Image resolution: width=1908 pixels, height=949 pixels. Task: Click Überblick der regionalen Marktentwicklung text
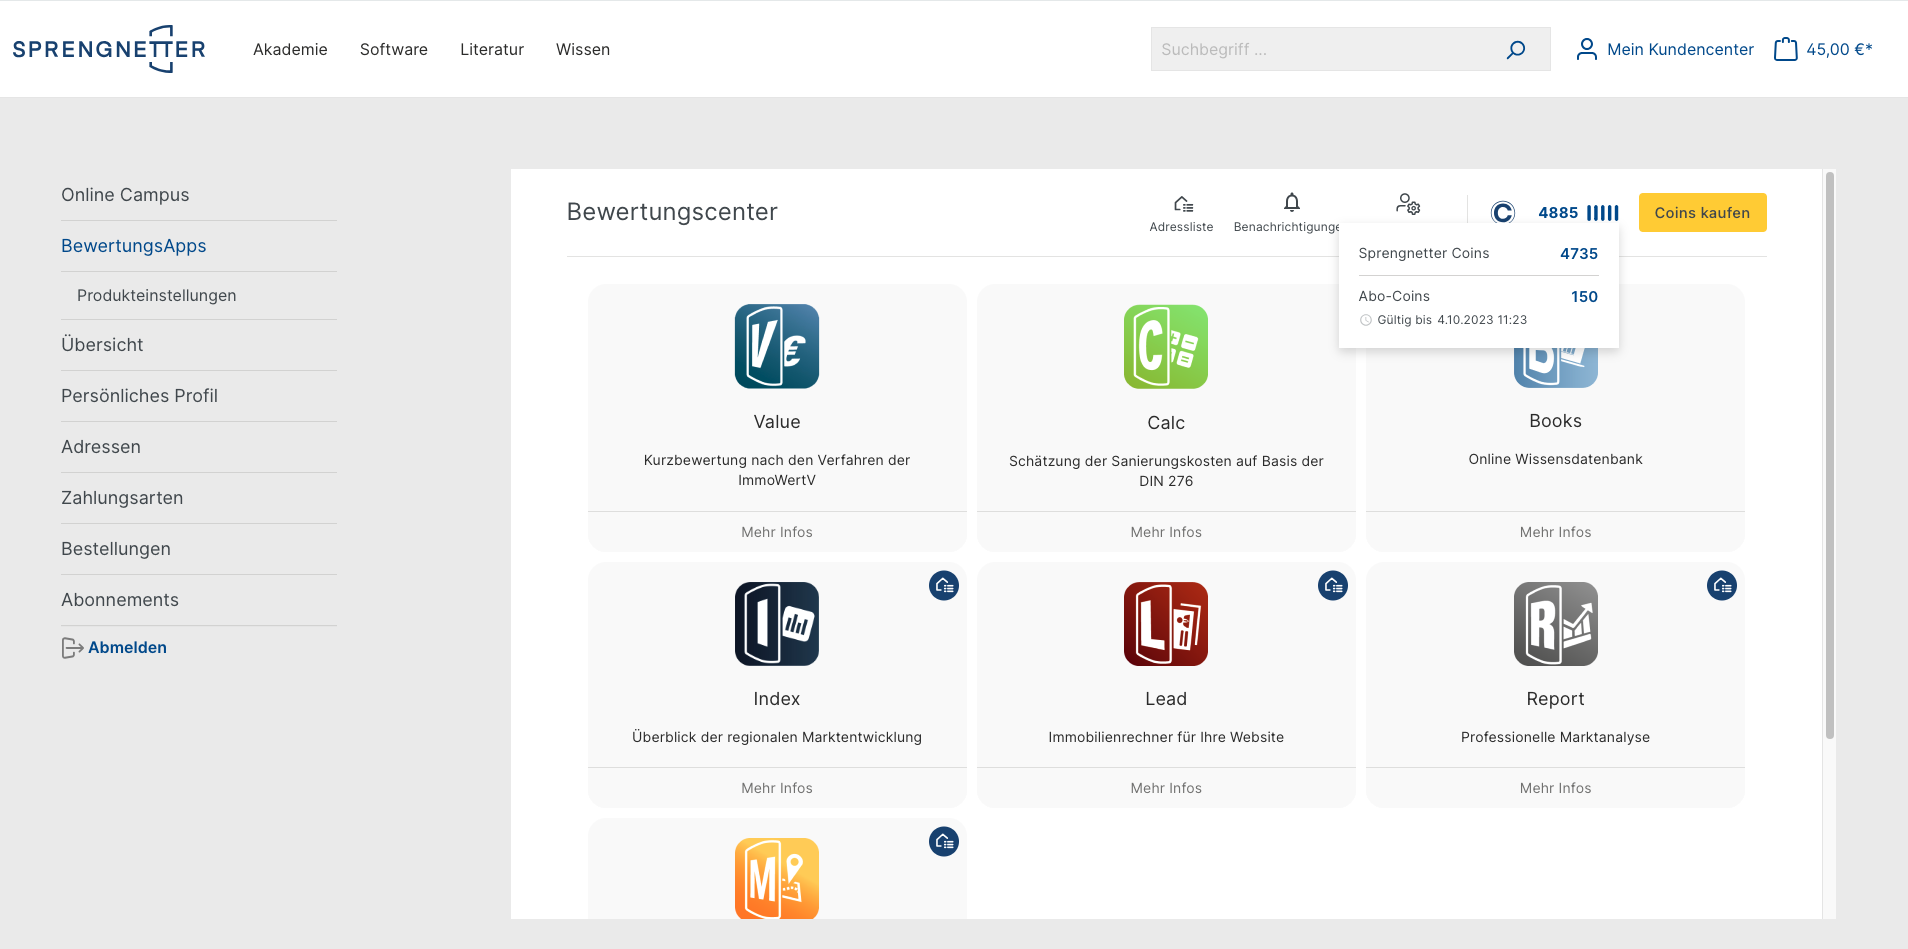(777, 737)
